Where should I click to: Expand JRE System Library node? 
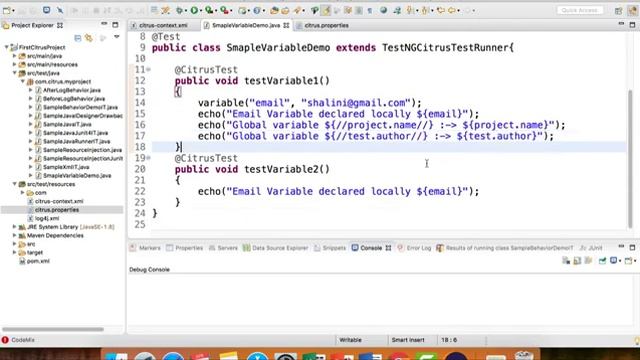tap(14, 227)
